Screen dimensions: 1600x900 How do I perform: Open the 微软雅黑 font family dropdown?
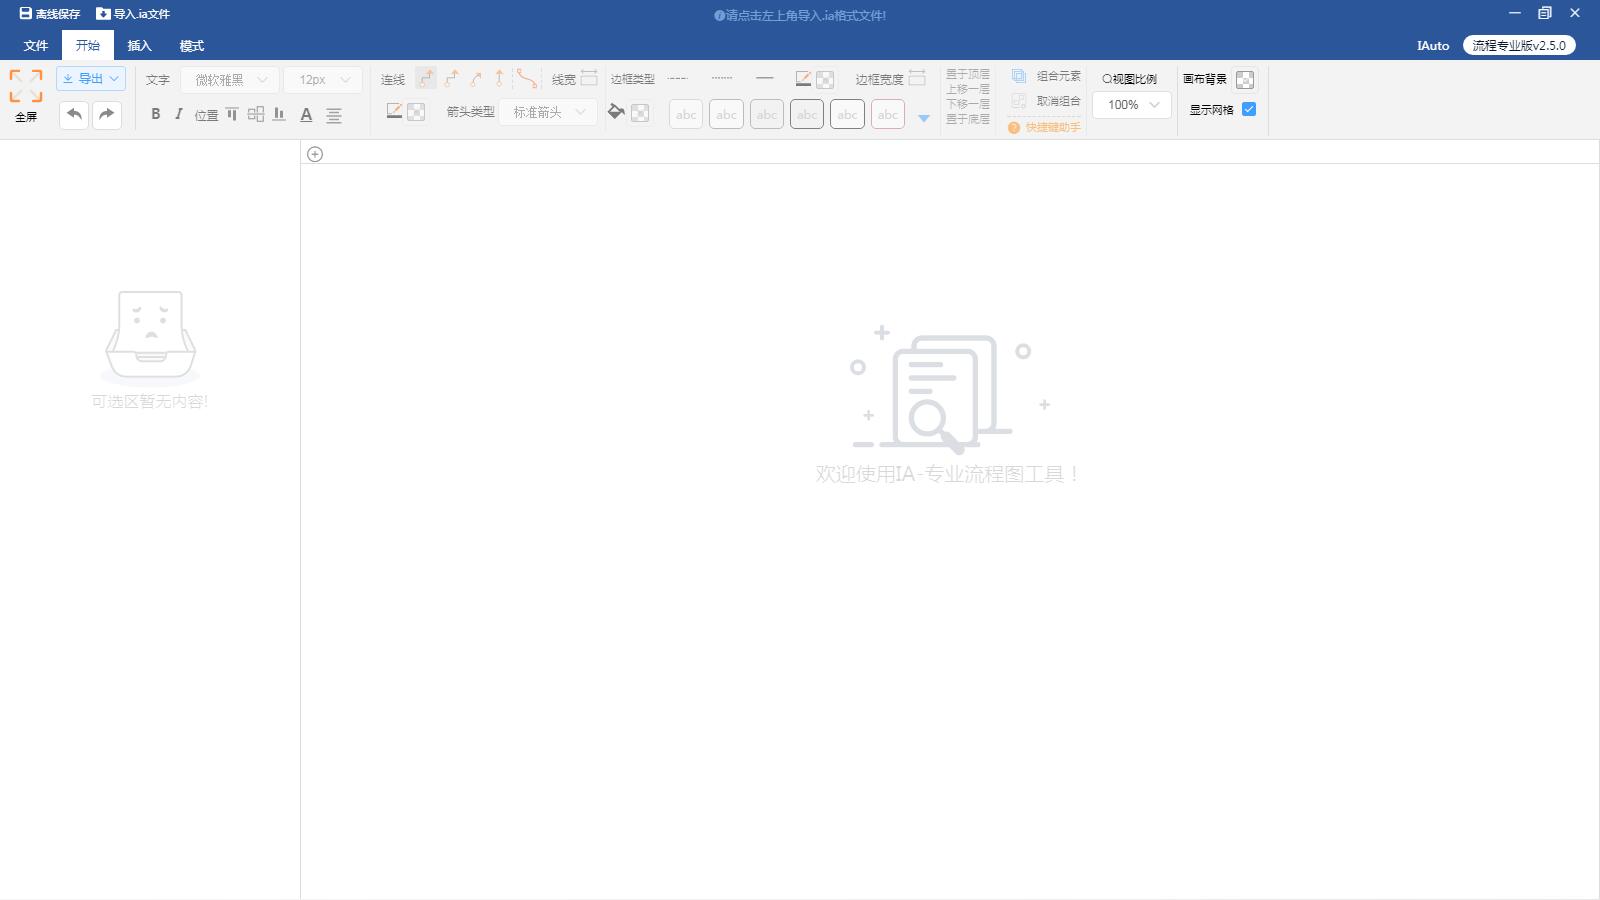click(x=230, y=79)
